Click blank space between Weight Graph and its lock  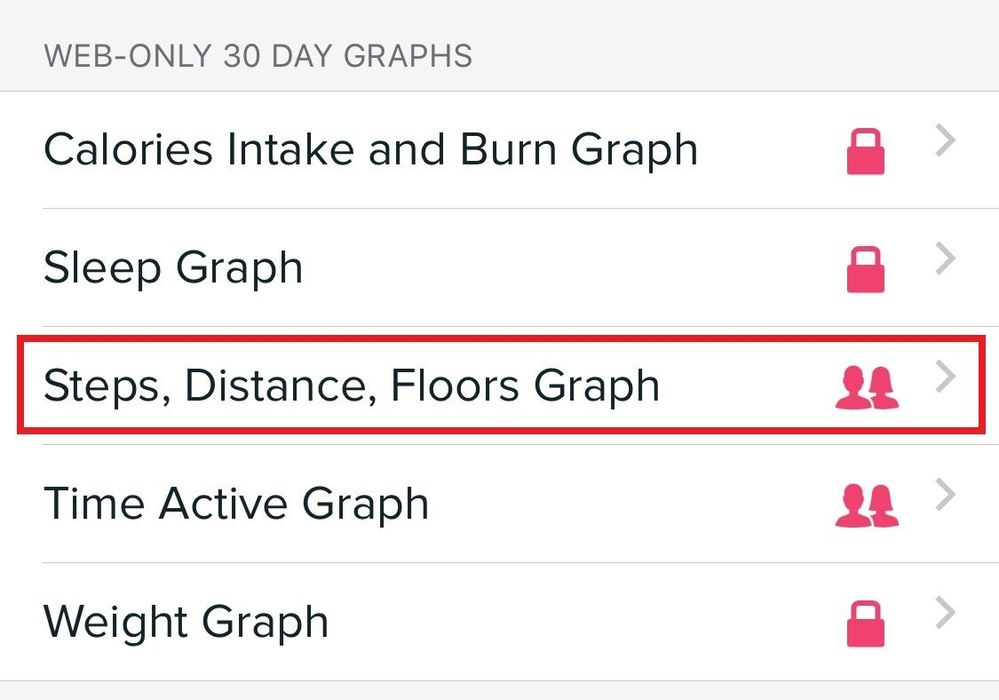click(x=580, y=622)
